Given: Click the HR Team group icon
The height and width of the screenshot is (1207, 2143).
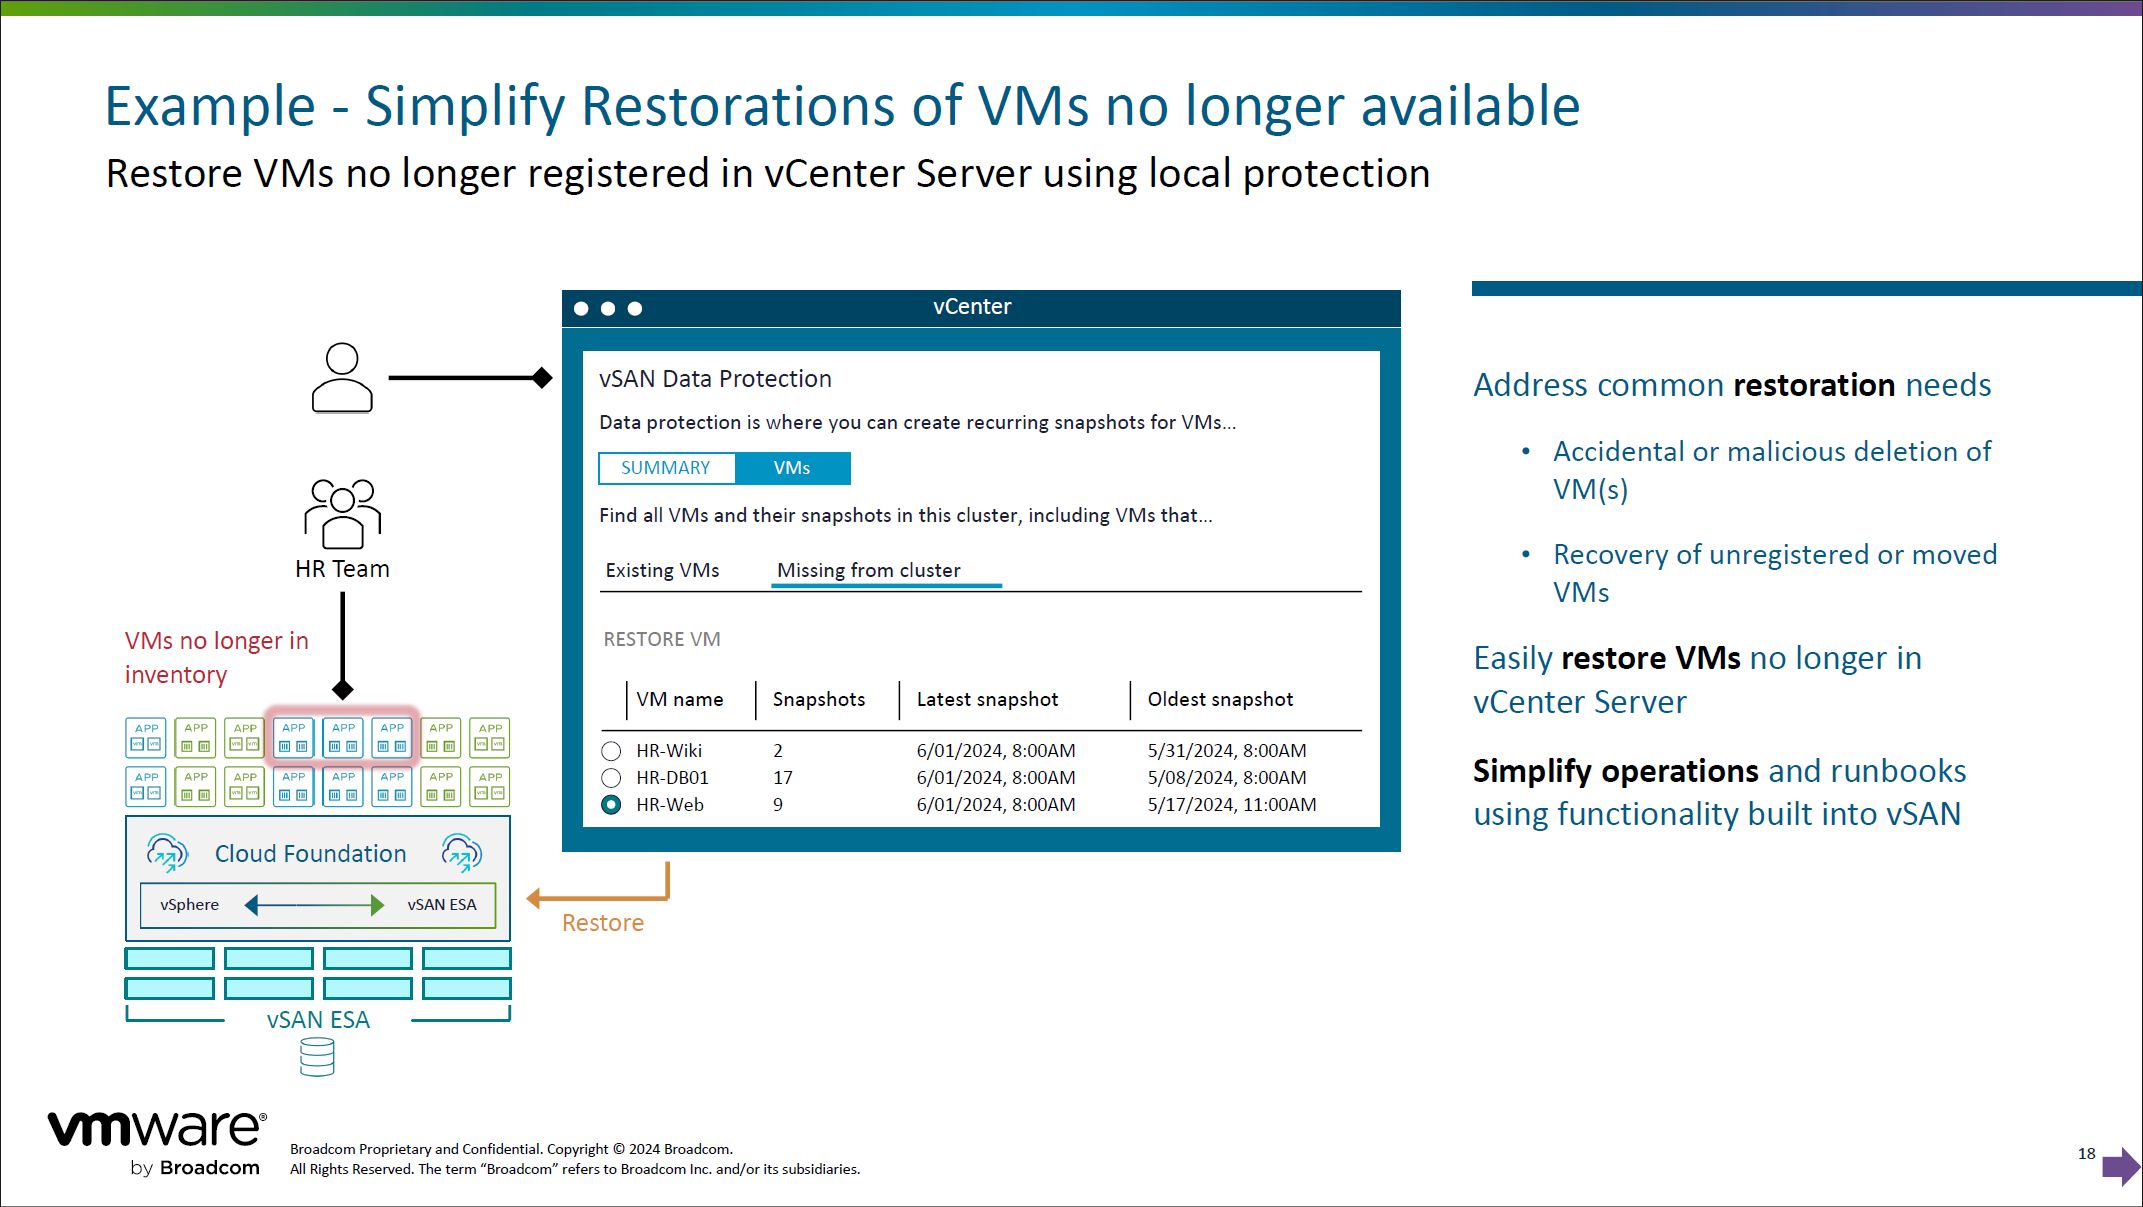Looking at the screenshot, I should [x=342, y=513].
